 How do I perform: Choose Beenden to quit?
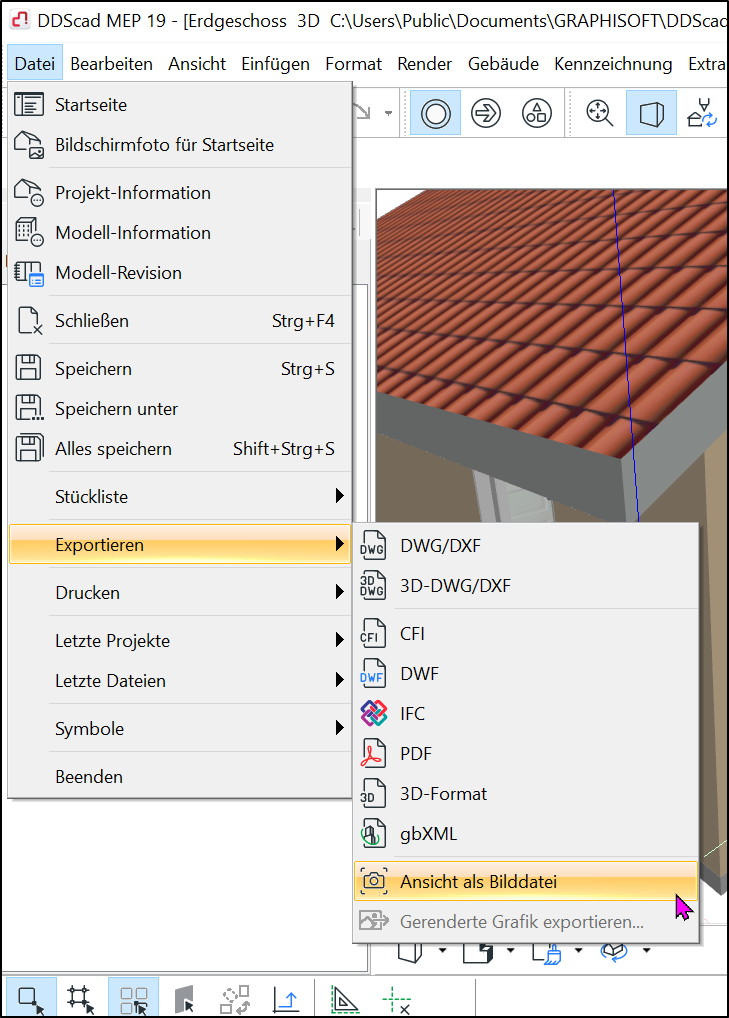(x=180, y=777)
